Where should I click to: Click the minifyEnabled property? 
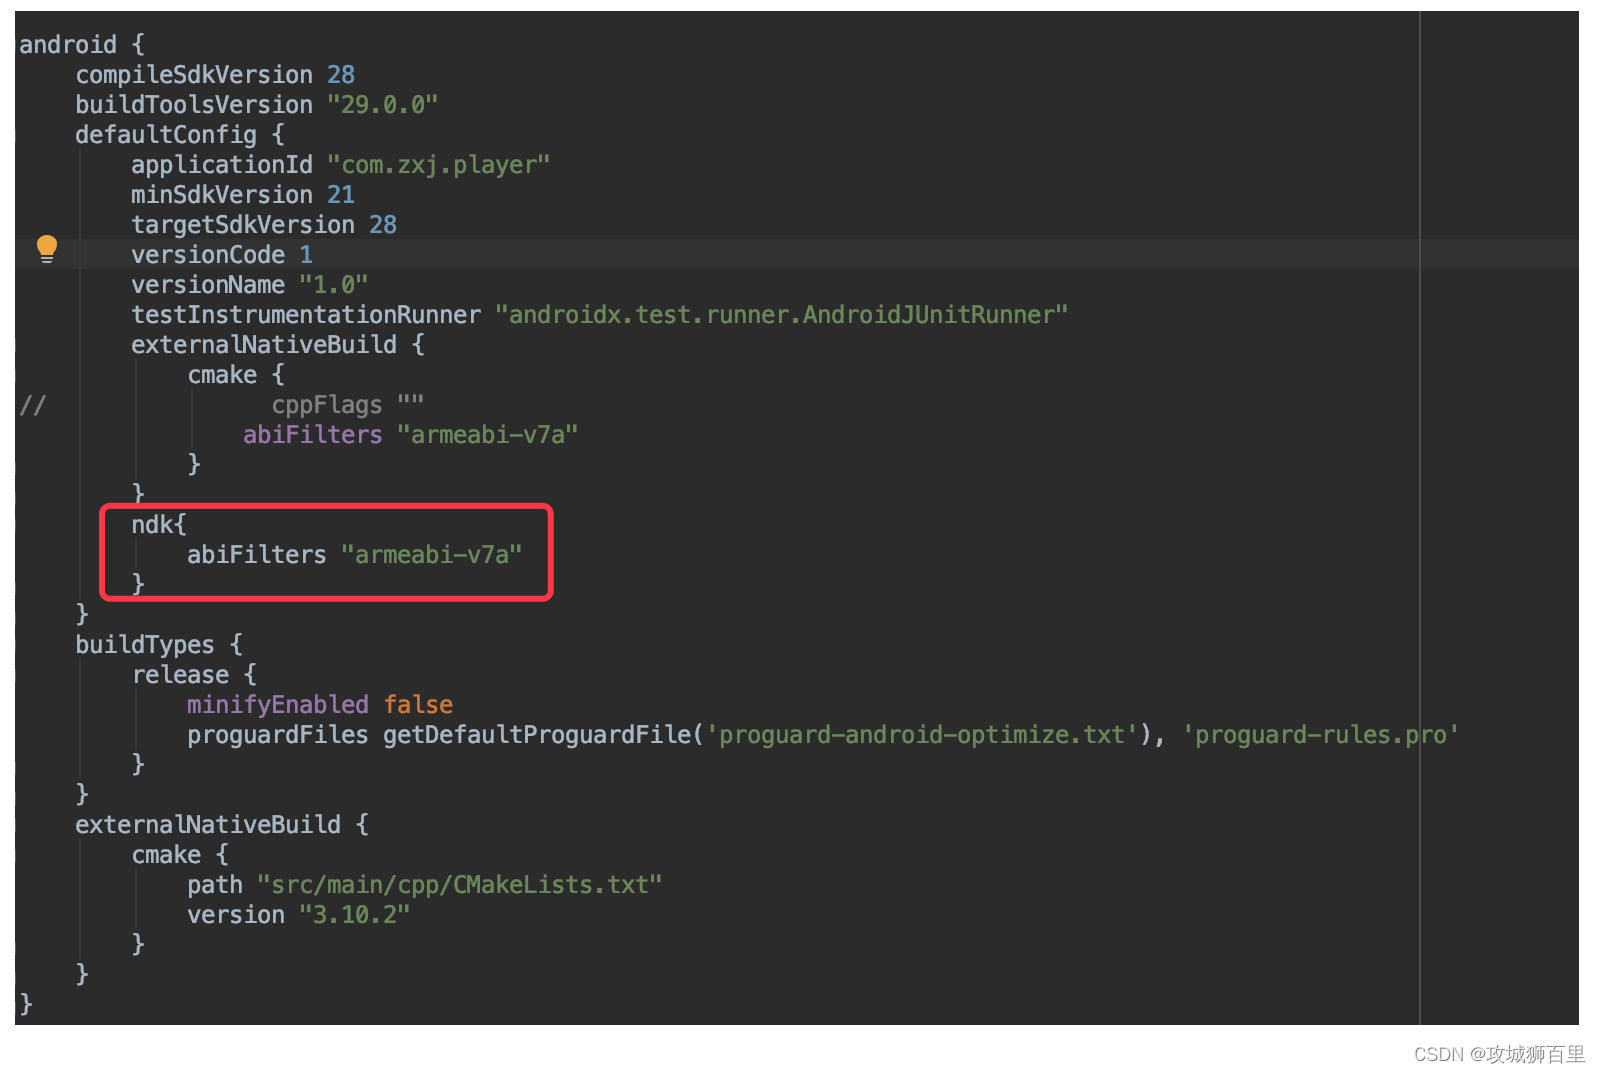click(278, 705)
